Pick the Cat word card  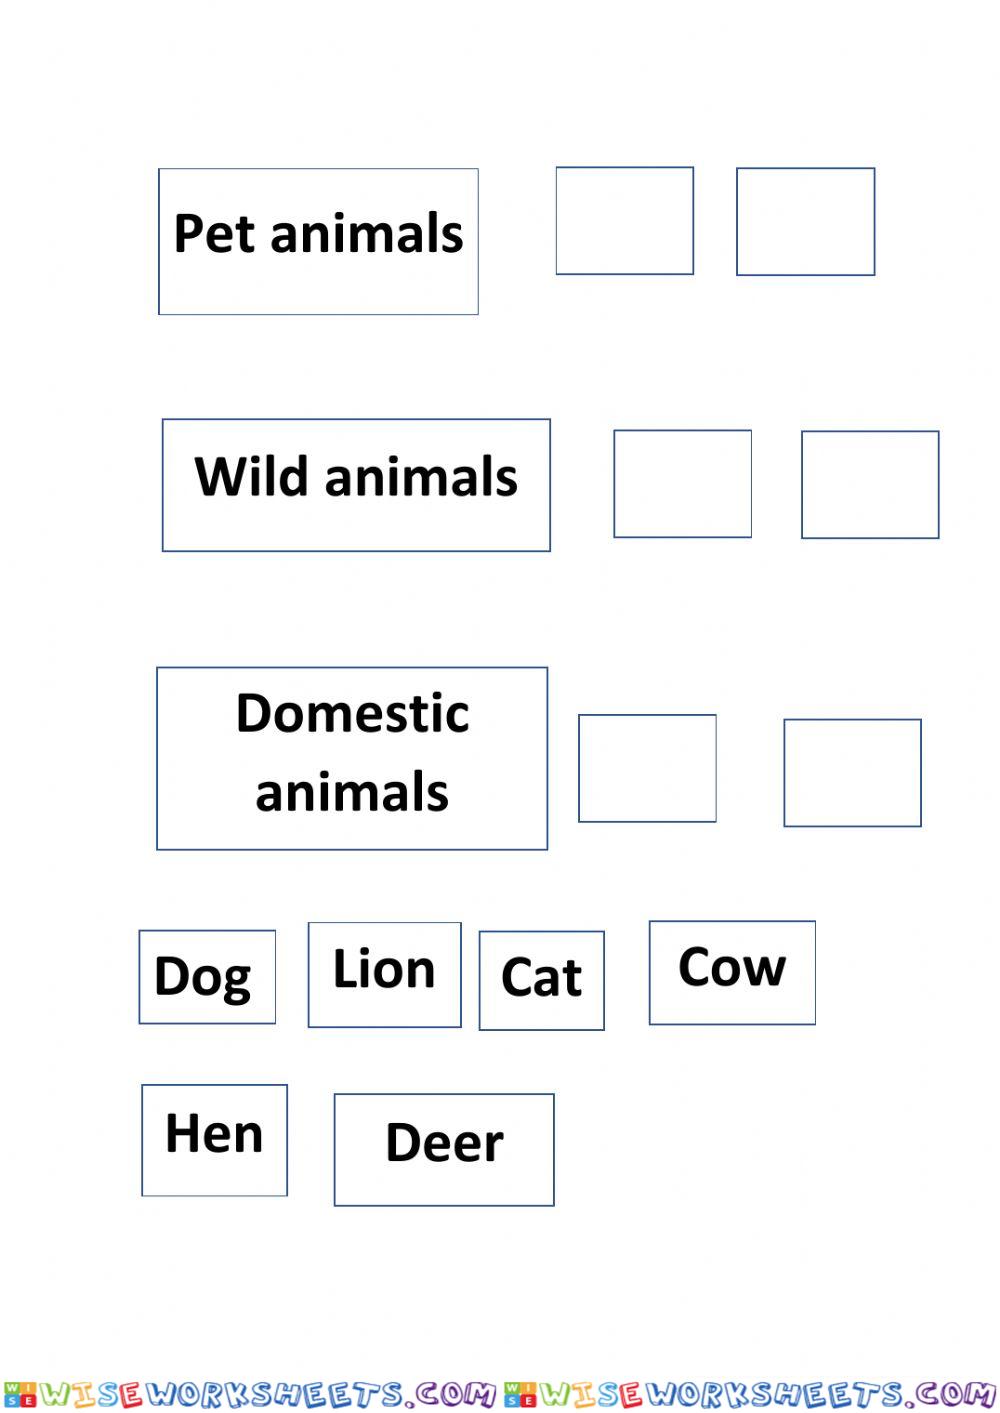(542, 980)
